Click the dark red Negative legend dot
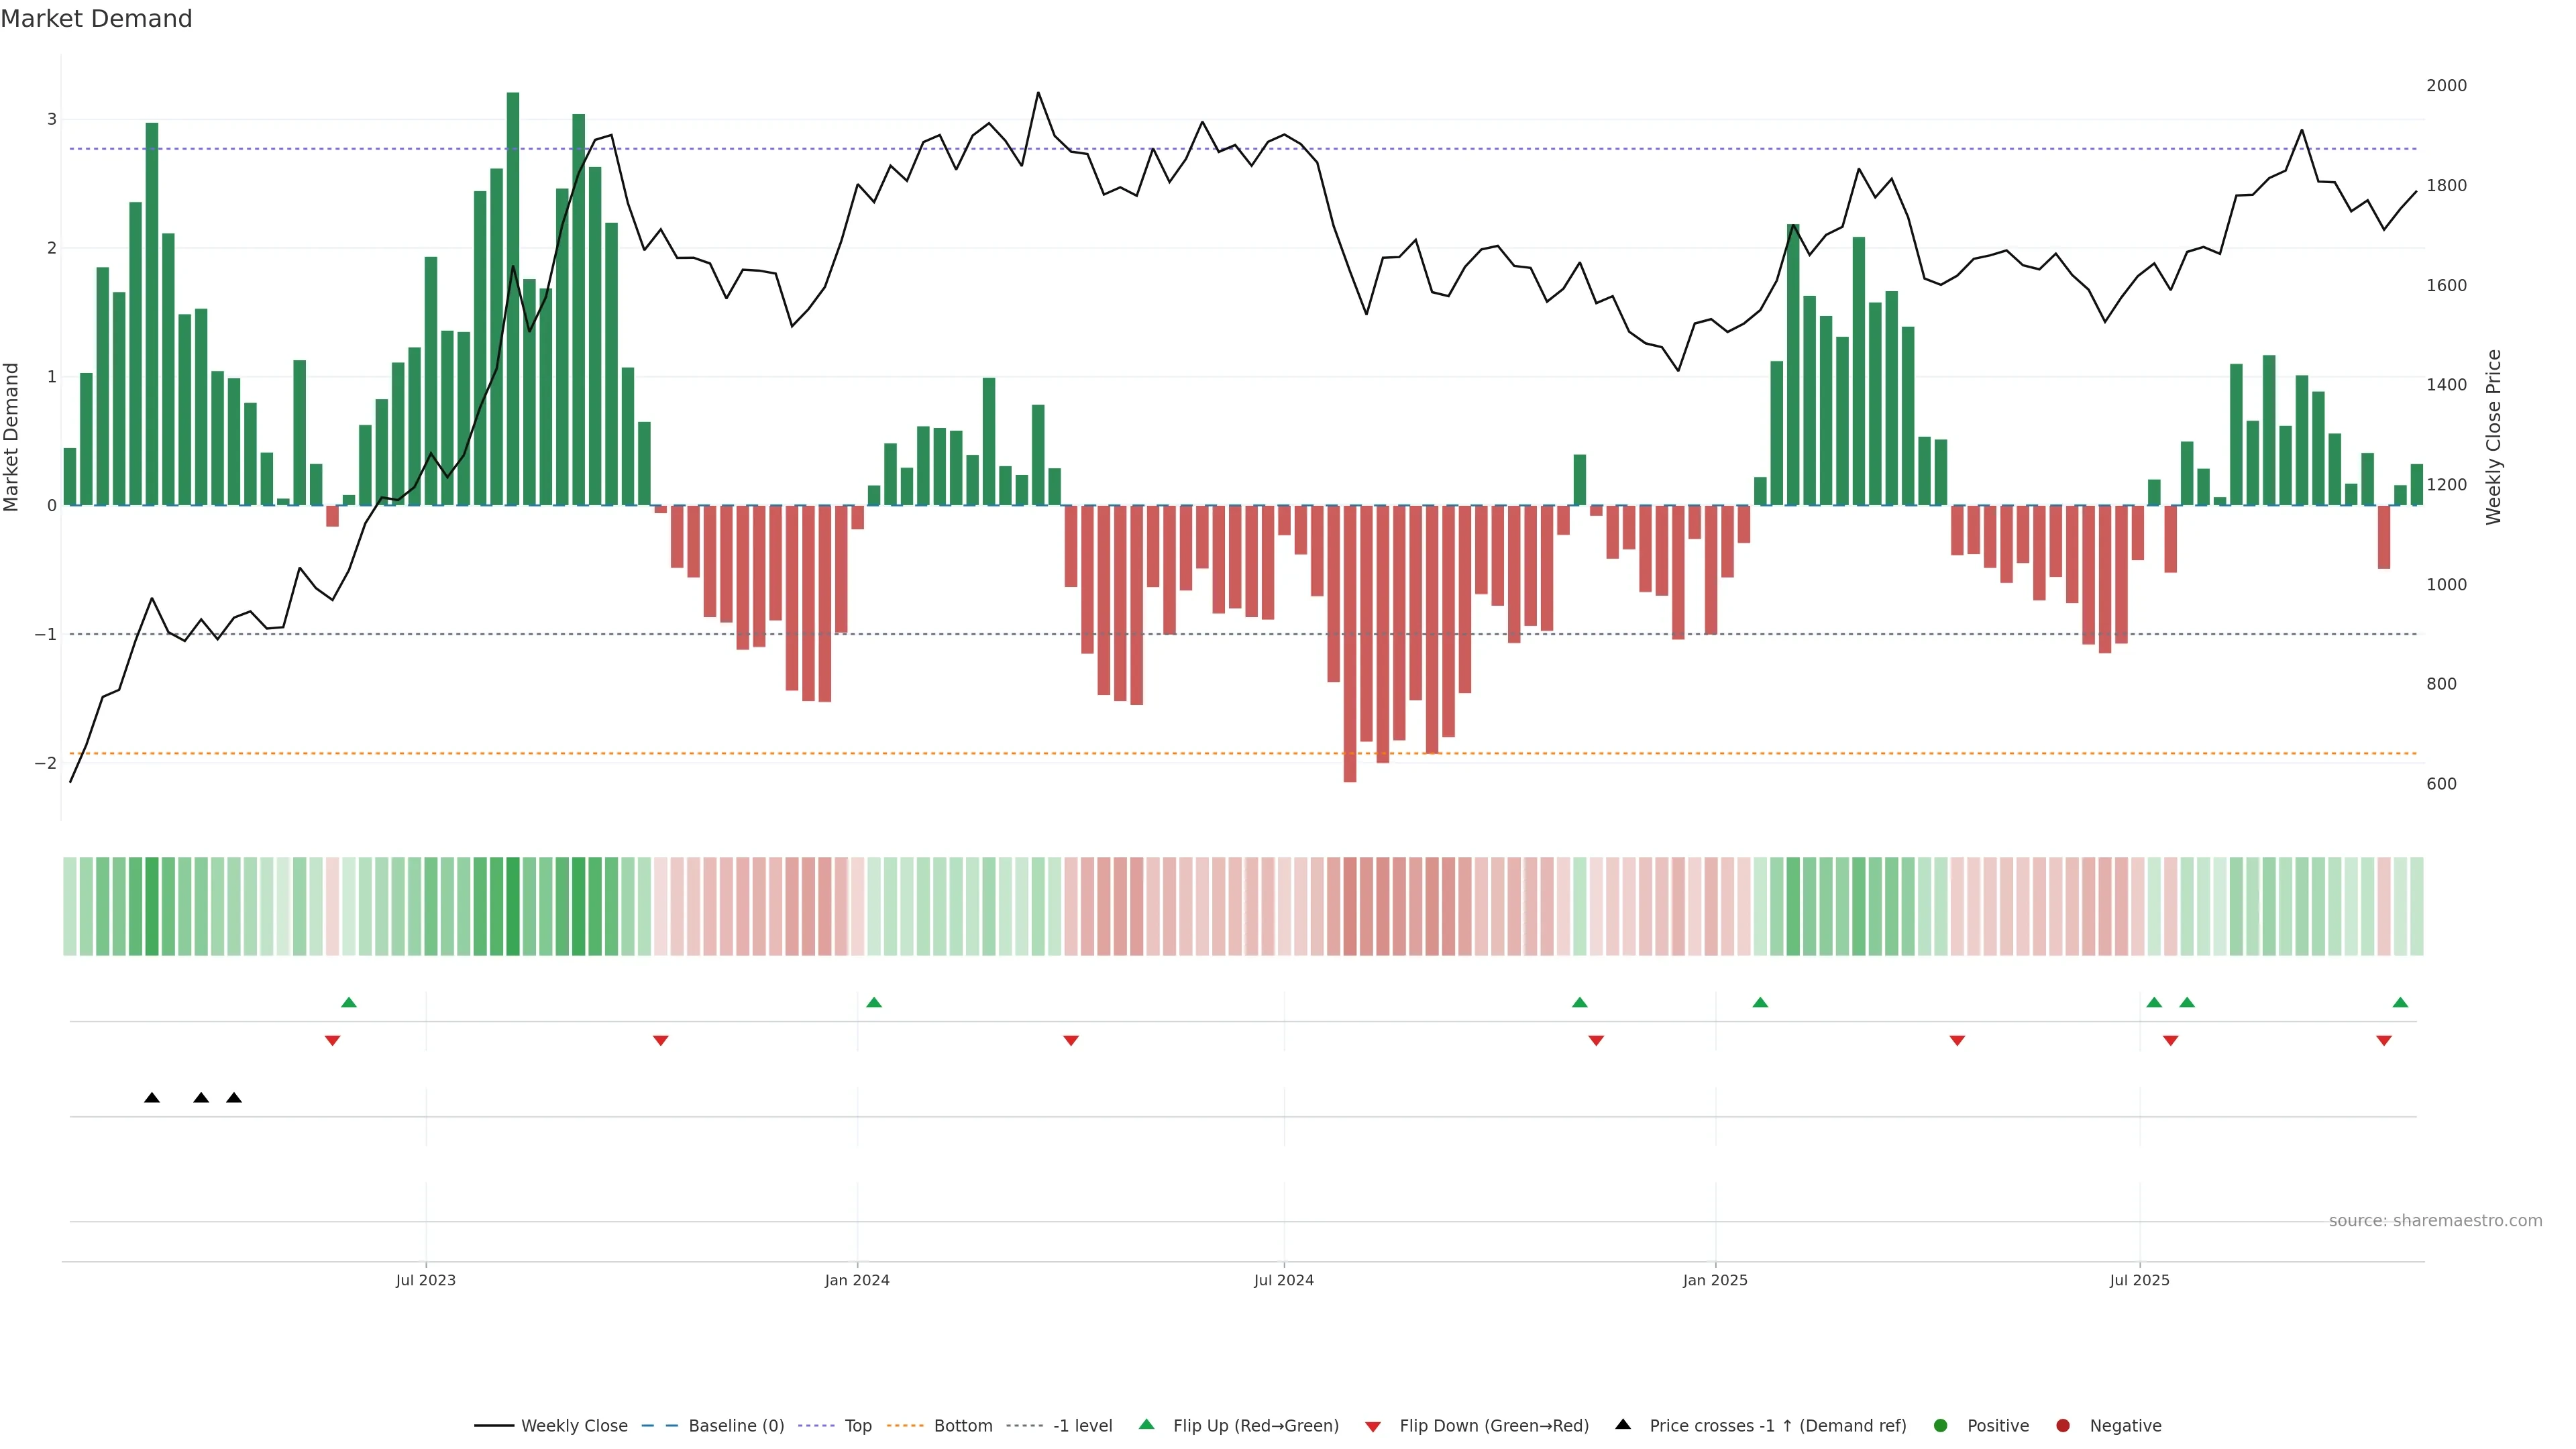Screen dimensions: 2576x1449 tap(2063, 1426)
